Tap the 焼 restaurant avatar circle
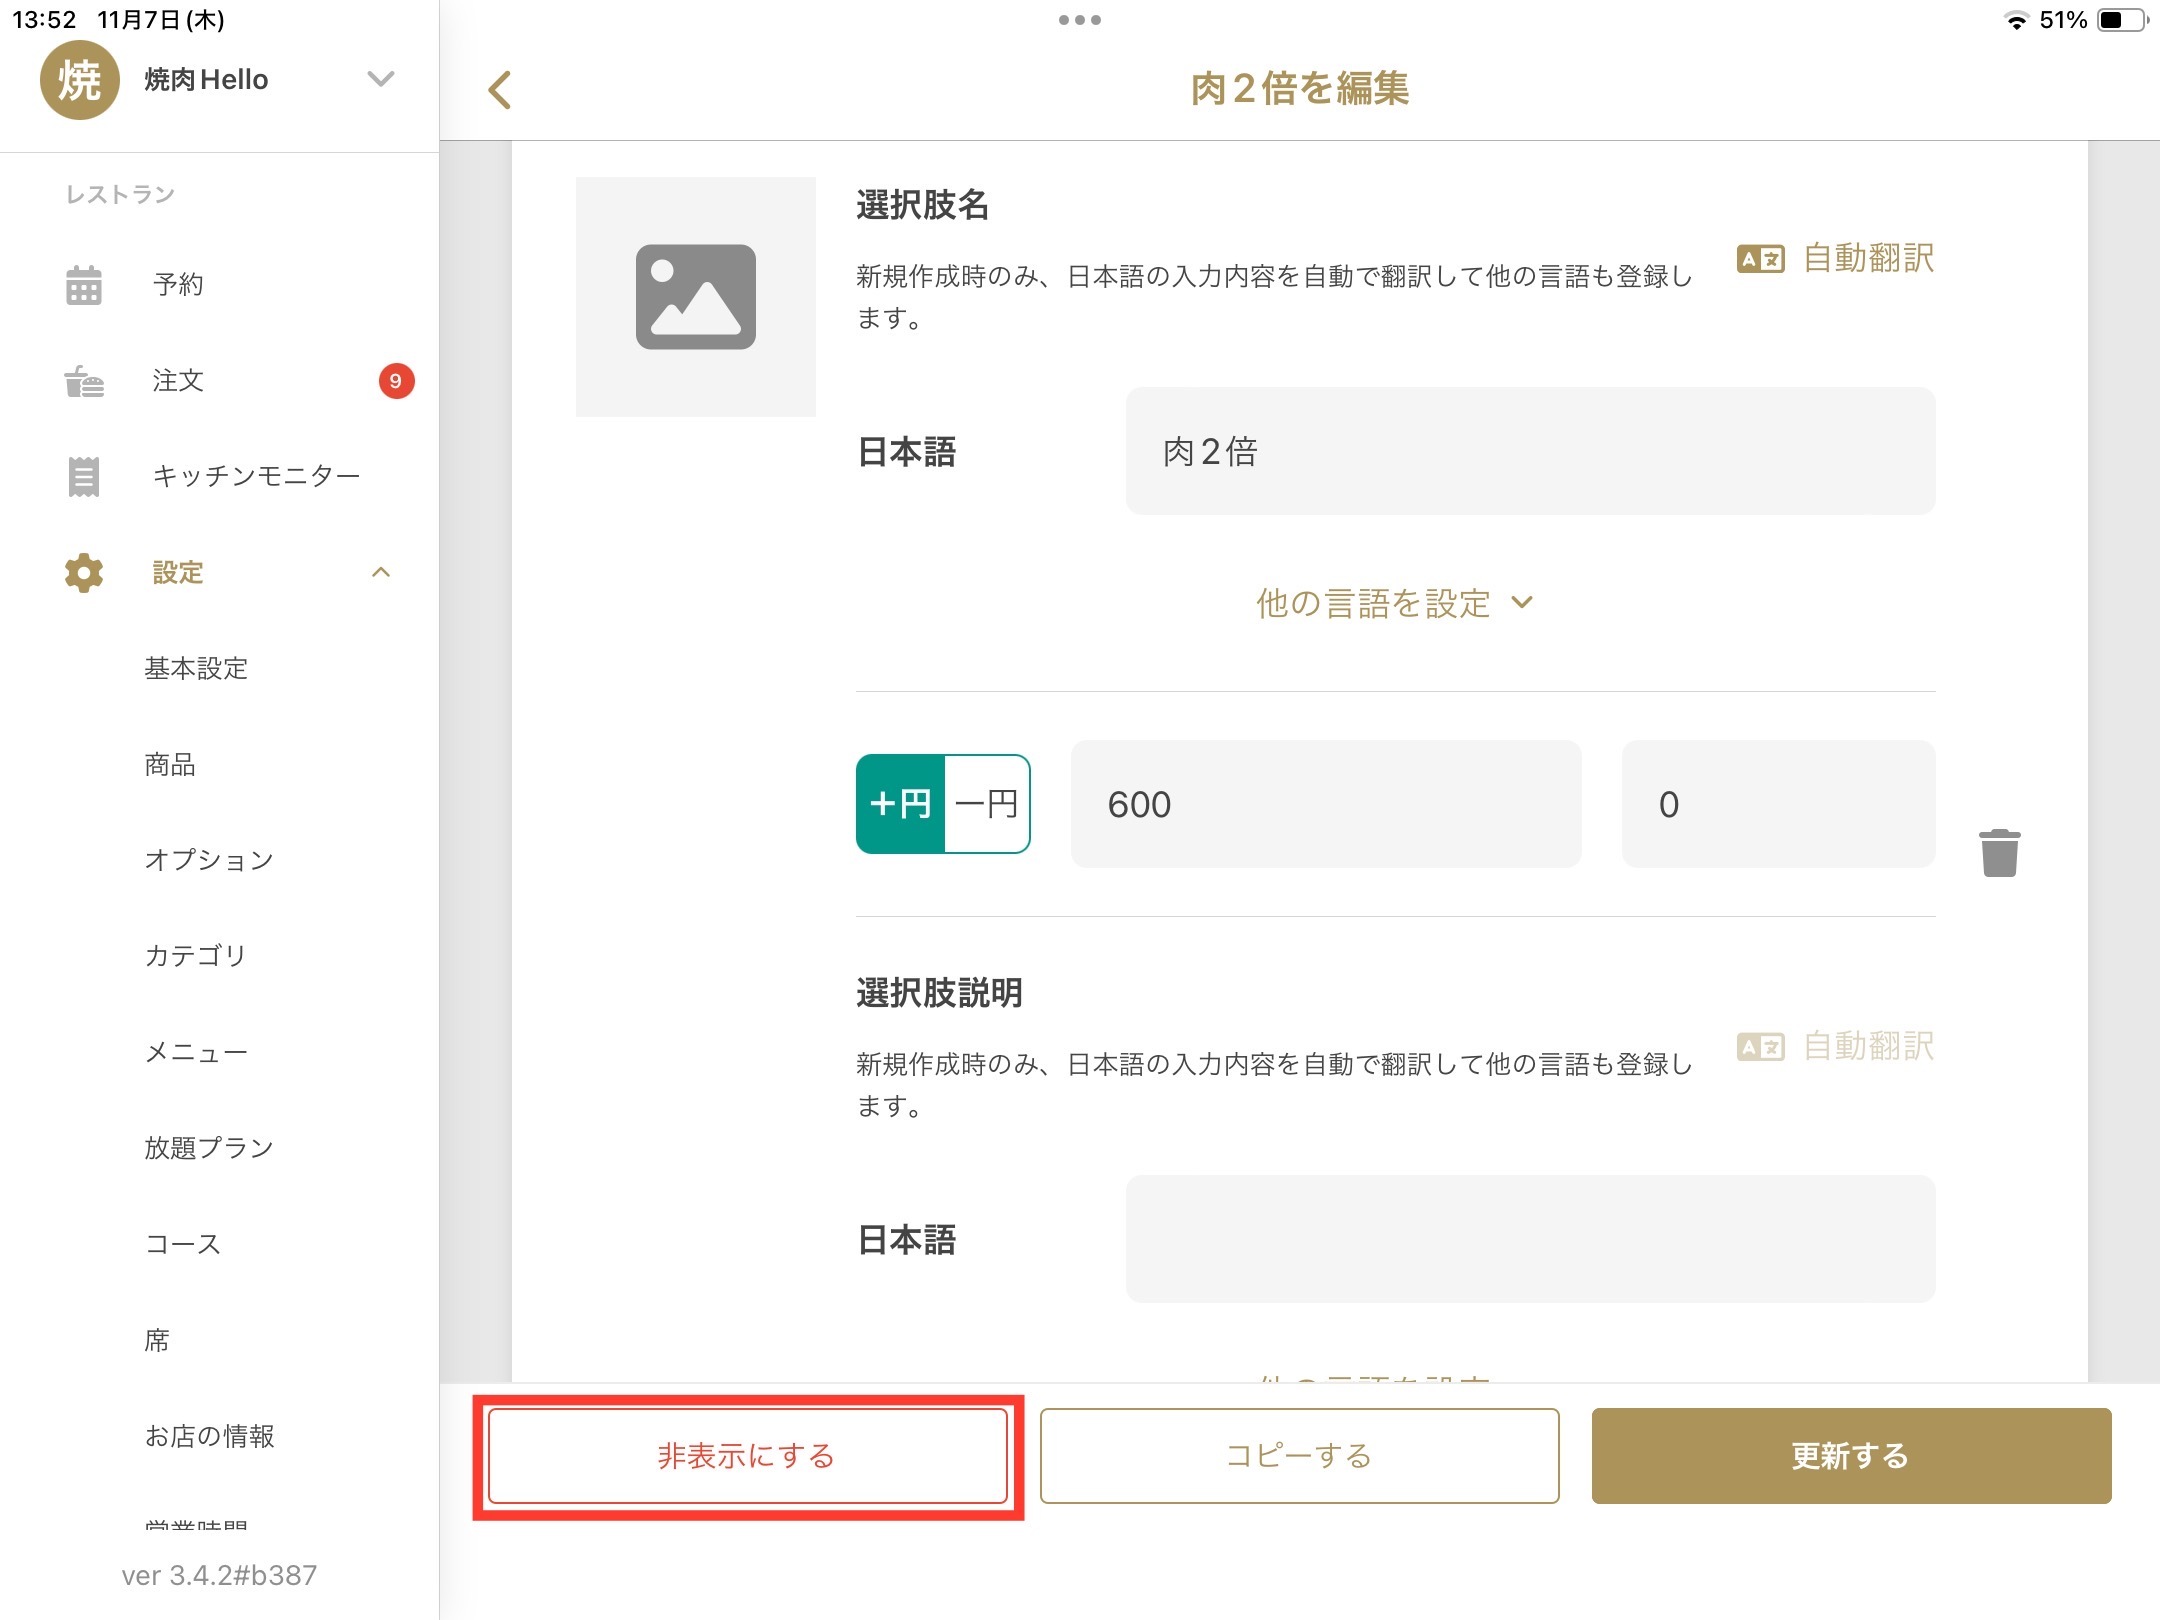The width and height of the screenshot is (2160, 1620). point(79,80)
